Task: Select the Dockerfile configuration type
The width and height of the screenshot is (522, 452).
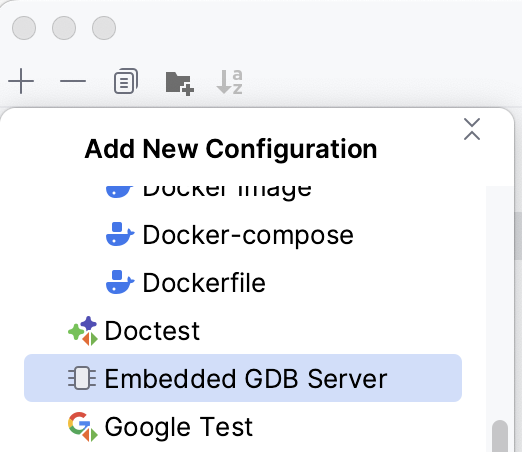Action: tap(243, 282)
